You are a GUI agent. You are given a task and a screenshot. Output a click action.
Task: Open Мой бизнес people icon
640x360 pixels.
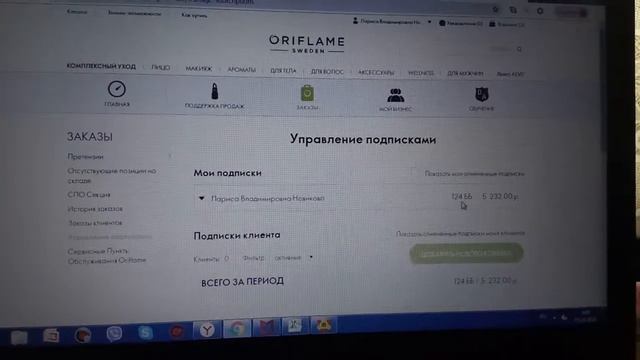pyautogui.click(x=396, y=95)
